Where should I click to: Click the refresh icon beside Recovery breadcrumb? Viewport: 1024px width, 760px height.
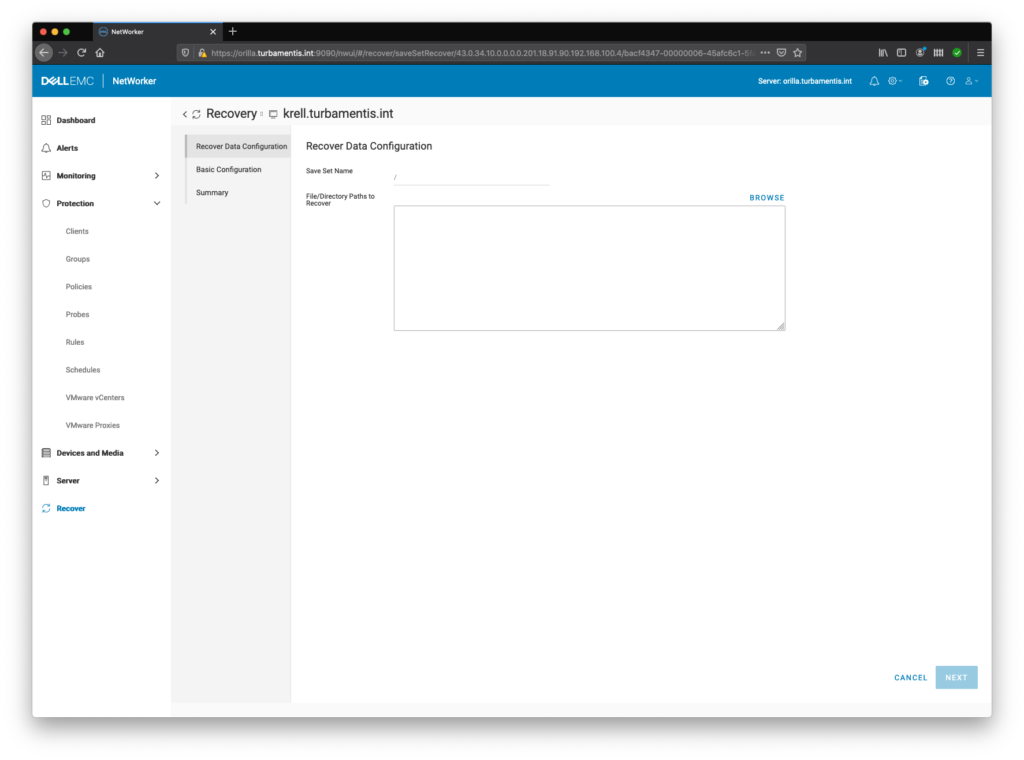tap(198, 114)
